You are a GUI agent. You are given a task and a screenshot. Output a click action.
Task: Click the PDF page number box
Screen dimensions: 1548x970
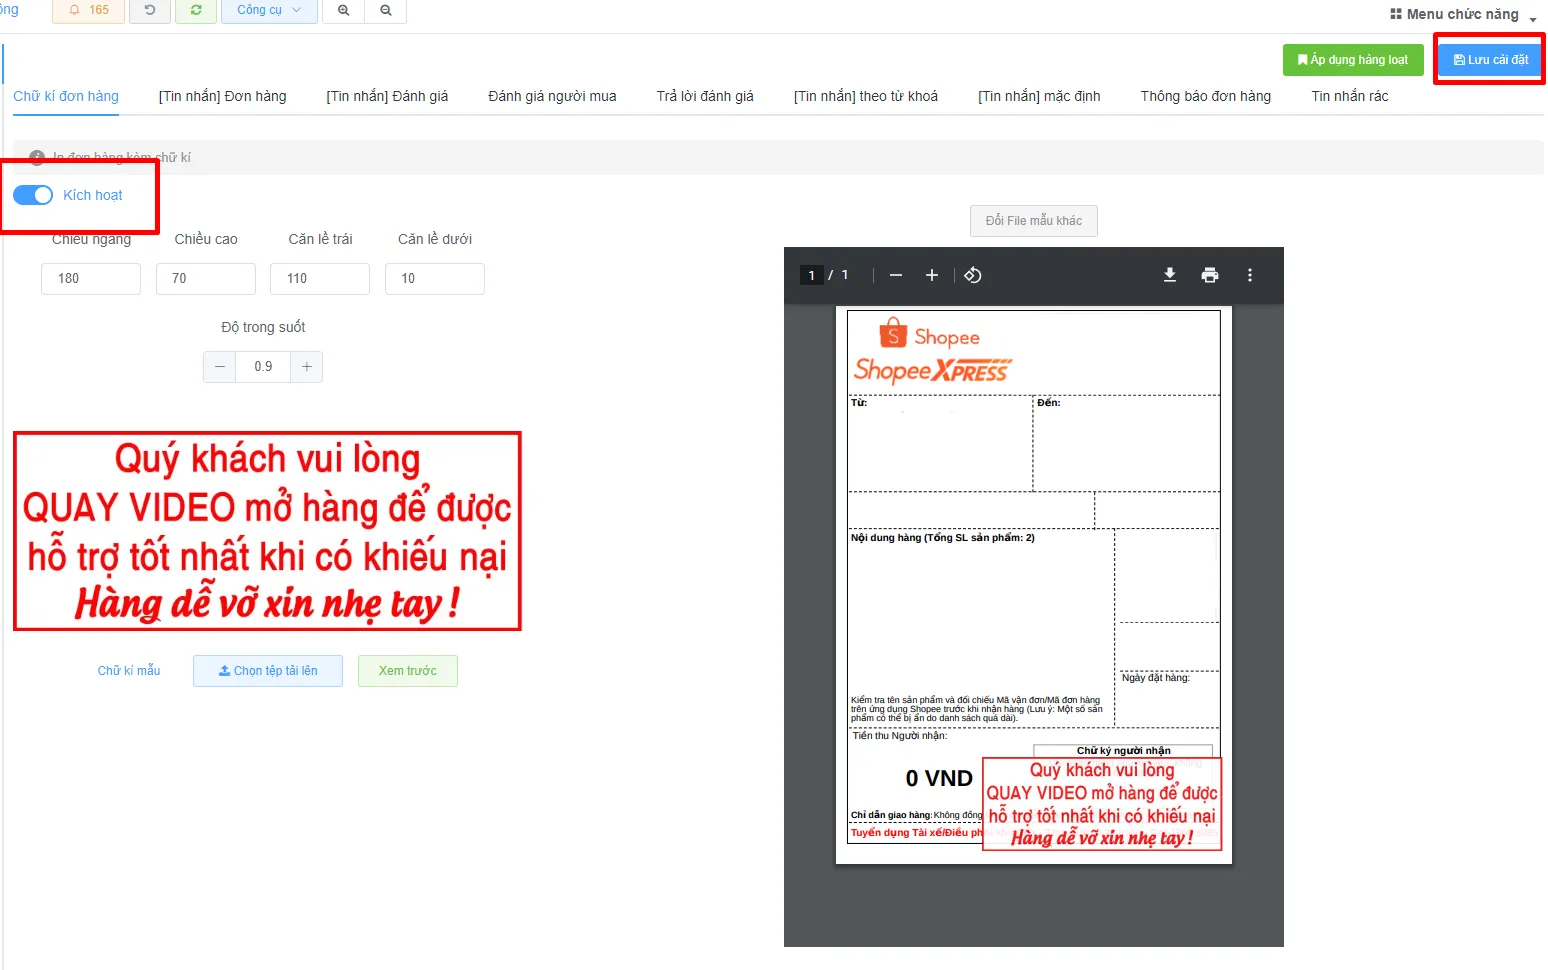(x=811, y=275)
